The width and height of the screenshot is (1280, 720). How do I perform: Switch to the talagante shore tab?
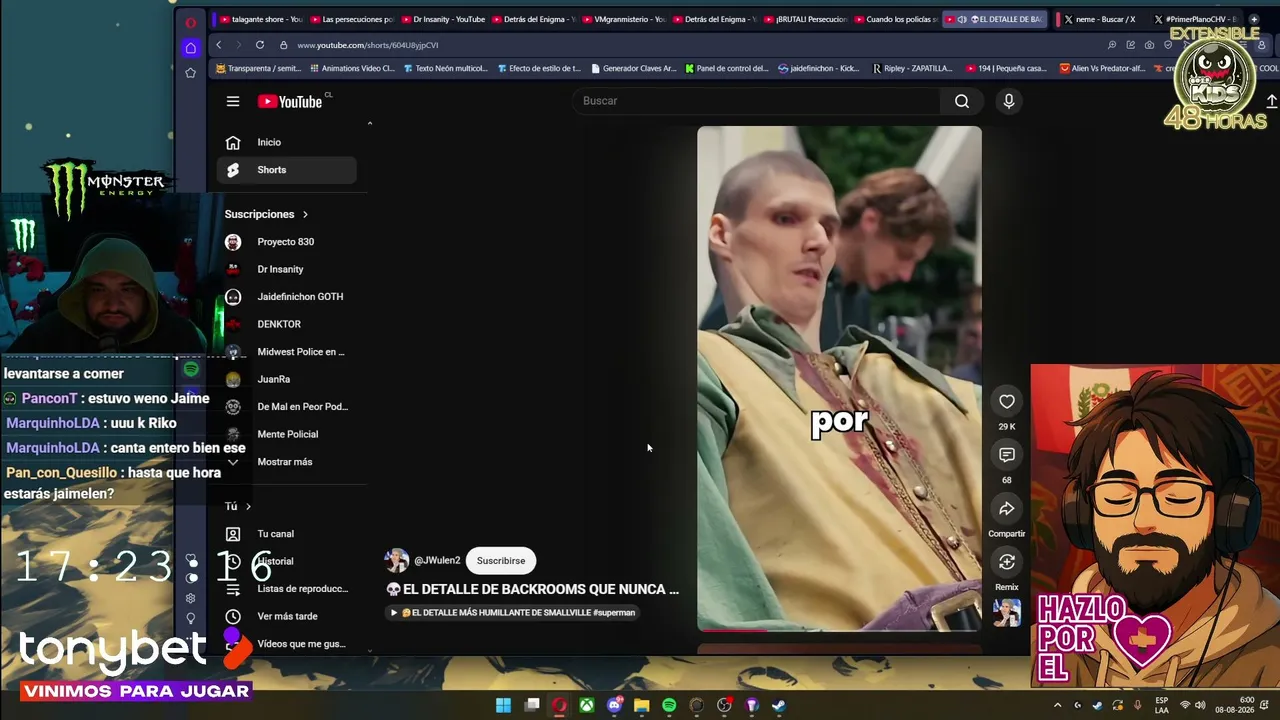pyautogui.click(x=260, y=19)
